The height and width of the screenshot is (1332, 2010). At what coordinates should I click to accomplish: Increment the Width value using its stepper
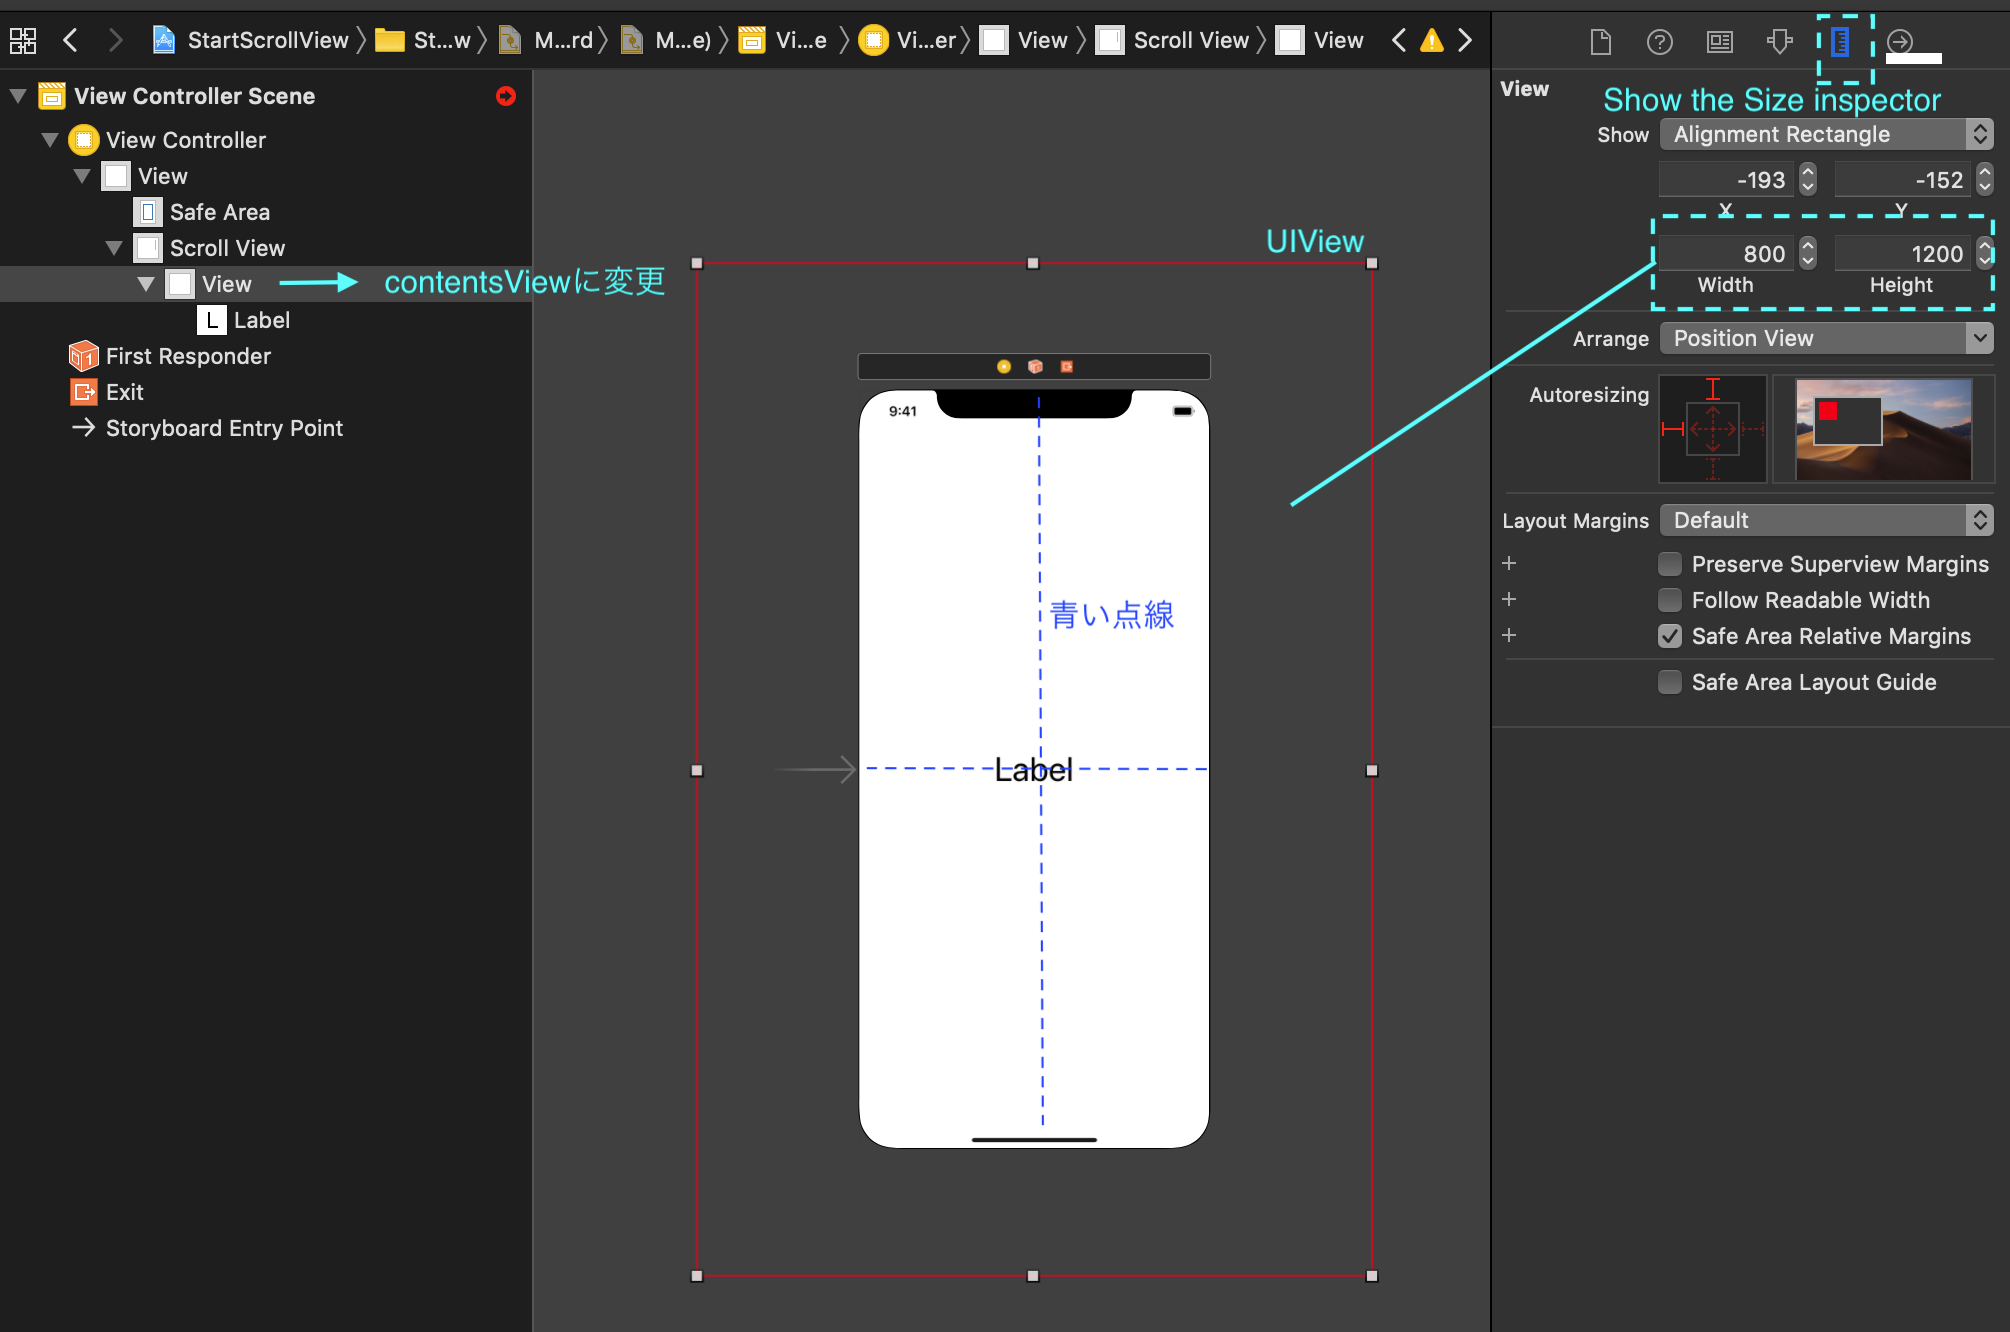tap(1806, 247)
